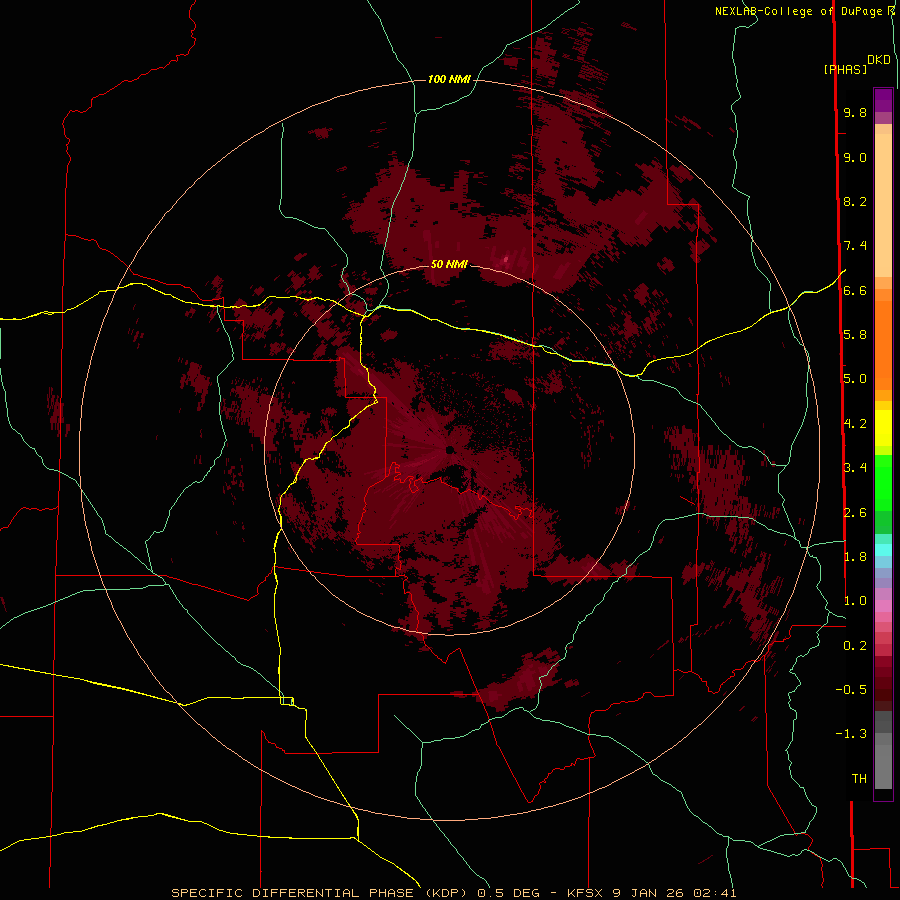The image size is (900, 900).
Task: Click the SPECIFIC DIFFERENTIAL PHASE (KDP) caption
Action: 319,893
